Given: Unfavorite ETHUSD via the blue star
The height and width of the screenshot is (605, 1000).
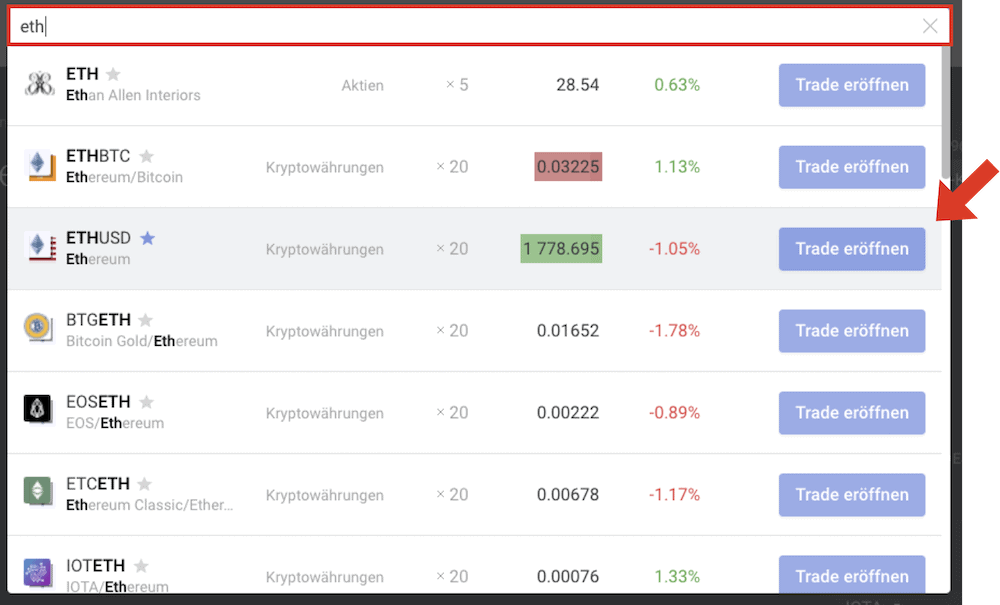Looking at the screenshot, I should tap(147, 238).
